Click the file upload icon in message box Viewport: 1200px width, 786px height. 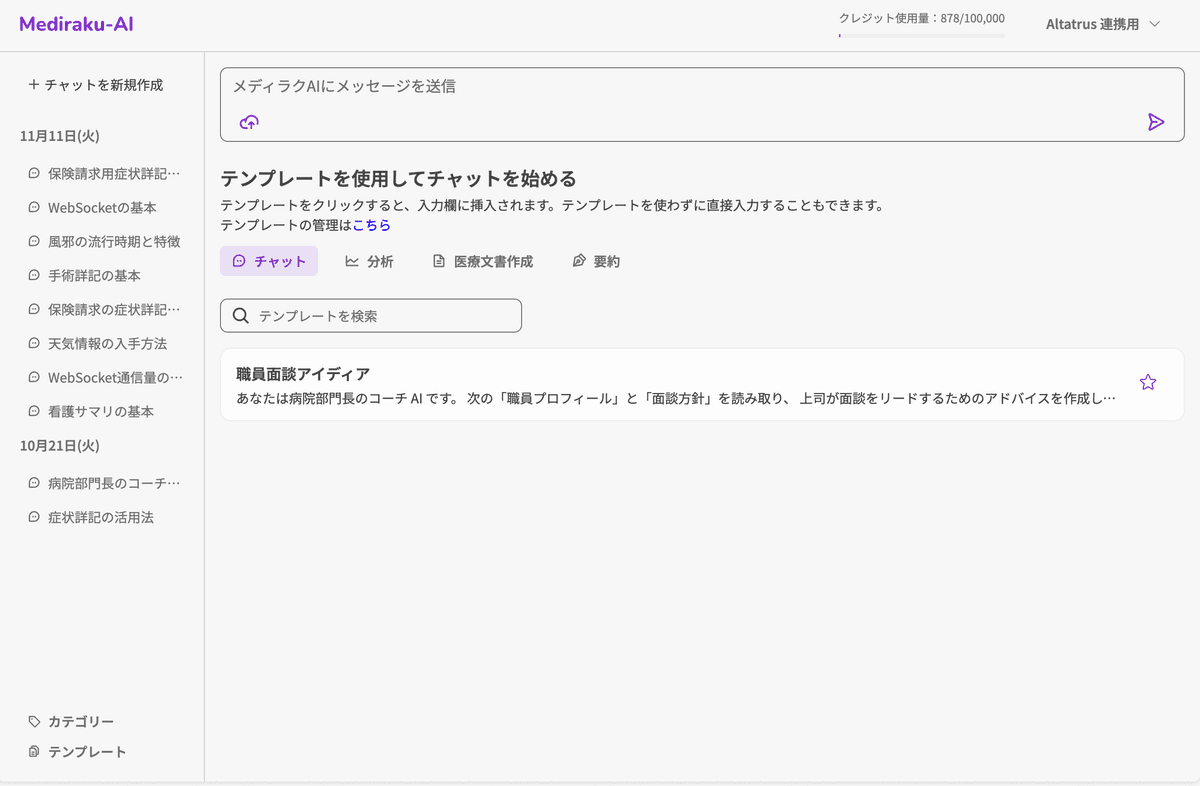click(247, 121)
